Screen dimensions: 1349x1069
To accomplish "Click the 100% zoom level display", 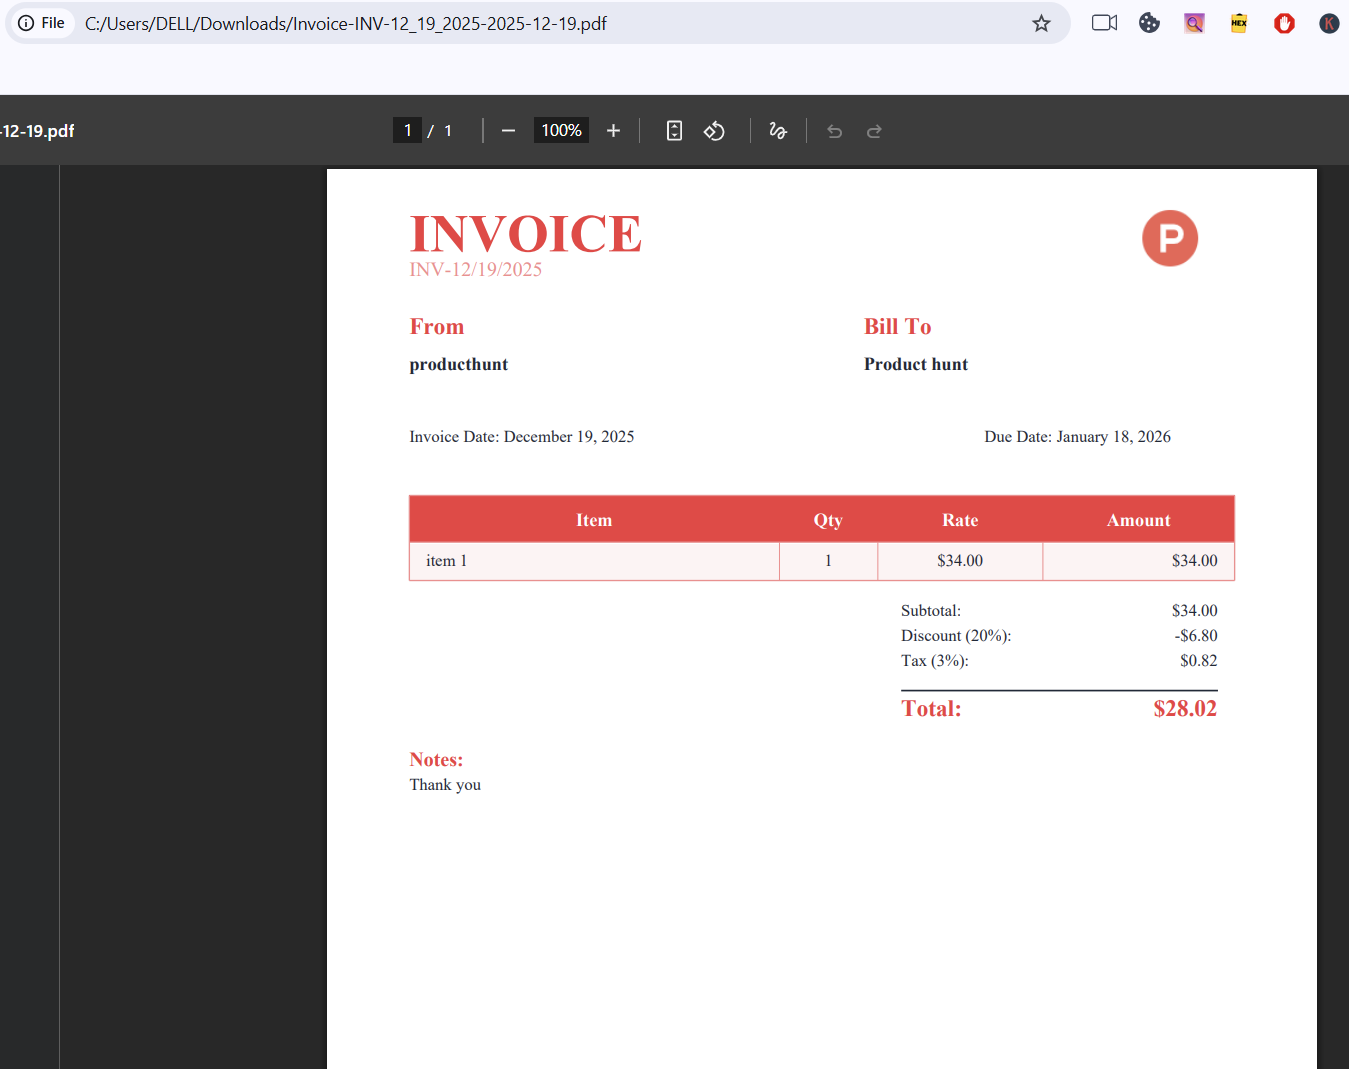I will point(561,130).
